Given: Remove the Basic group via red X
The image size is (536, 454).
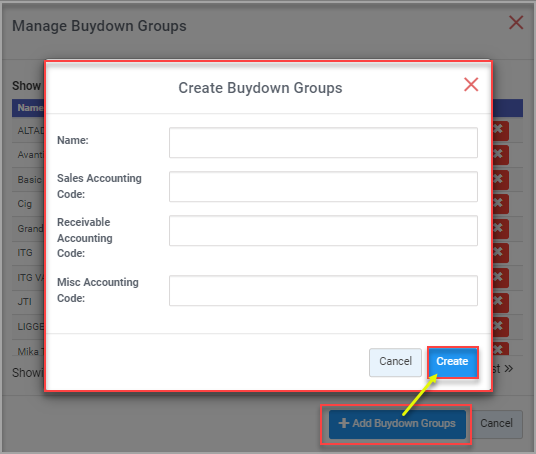Looking at the screenshot, I should 500,179.
